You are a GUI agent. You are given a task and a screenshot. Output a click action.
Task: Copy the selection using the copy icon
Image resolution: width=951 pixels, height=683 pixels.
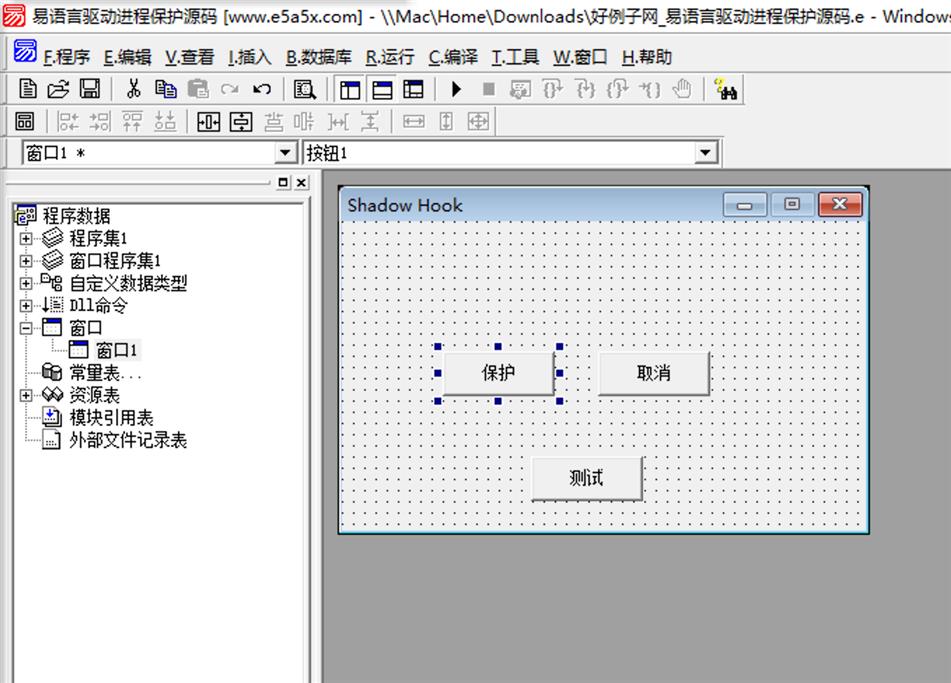click(166, 89)
